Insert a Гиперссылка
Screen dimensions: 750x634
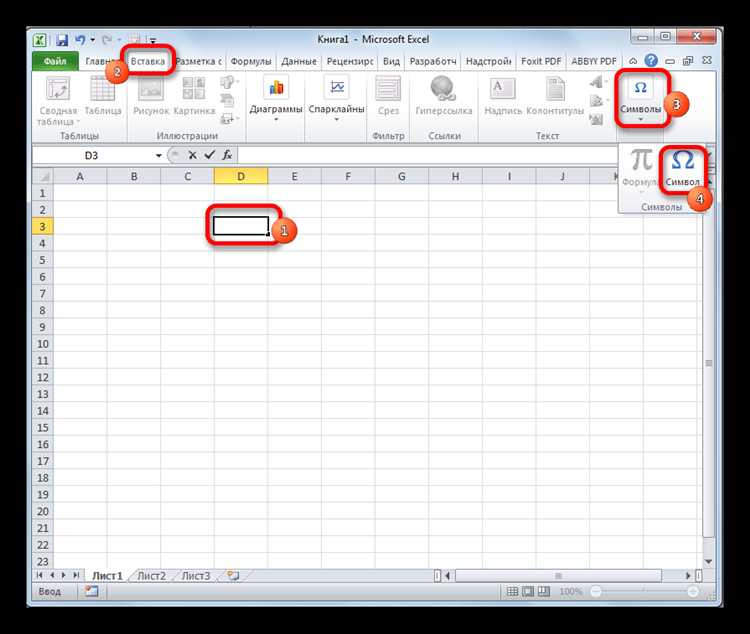(x=443, y=96)
